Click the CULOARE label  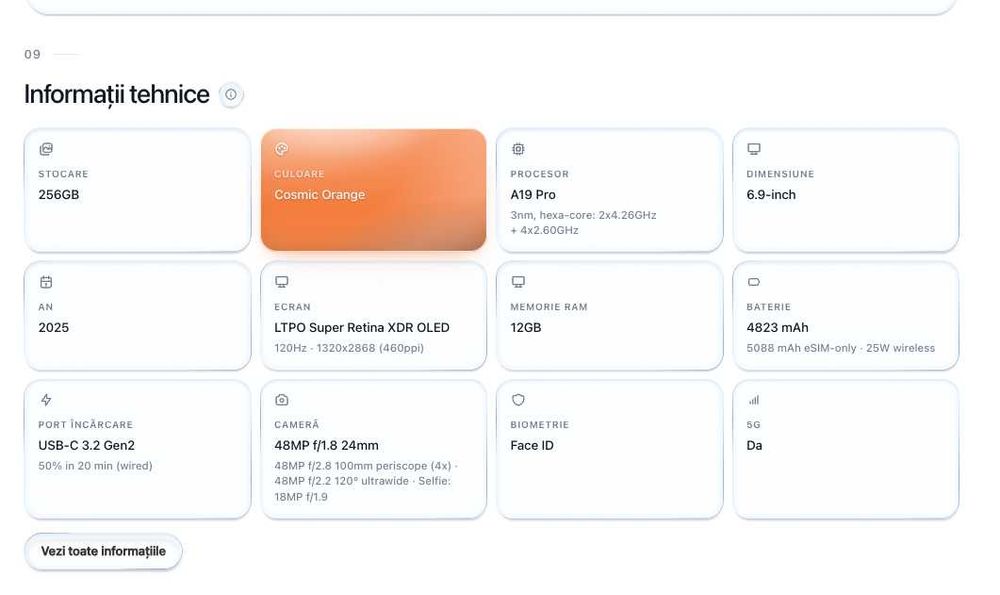pyautogui.click(x=299, y=174)
